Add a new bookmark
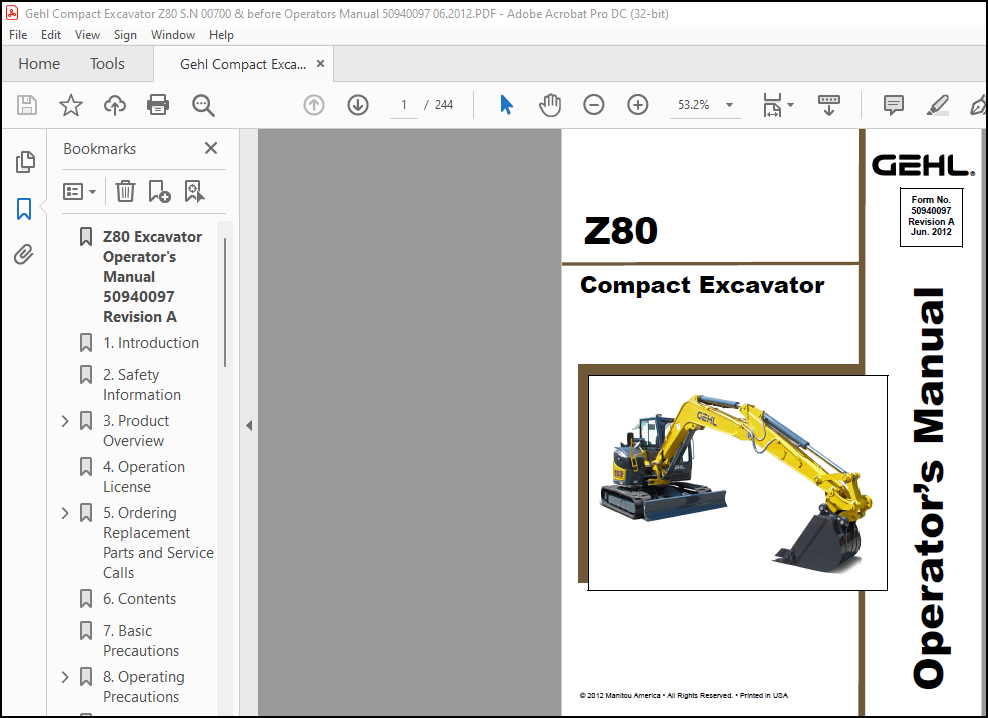Screen dimensions: 988x718 point(159,191)
